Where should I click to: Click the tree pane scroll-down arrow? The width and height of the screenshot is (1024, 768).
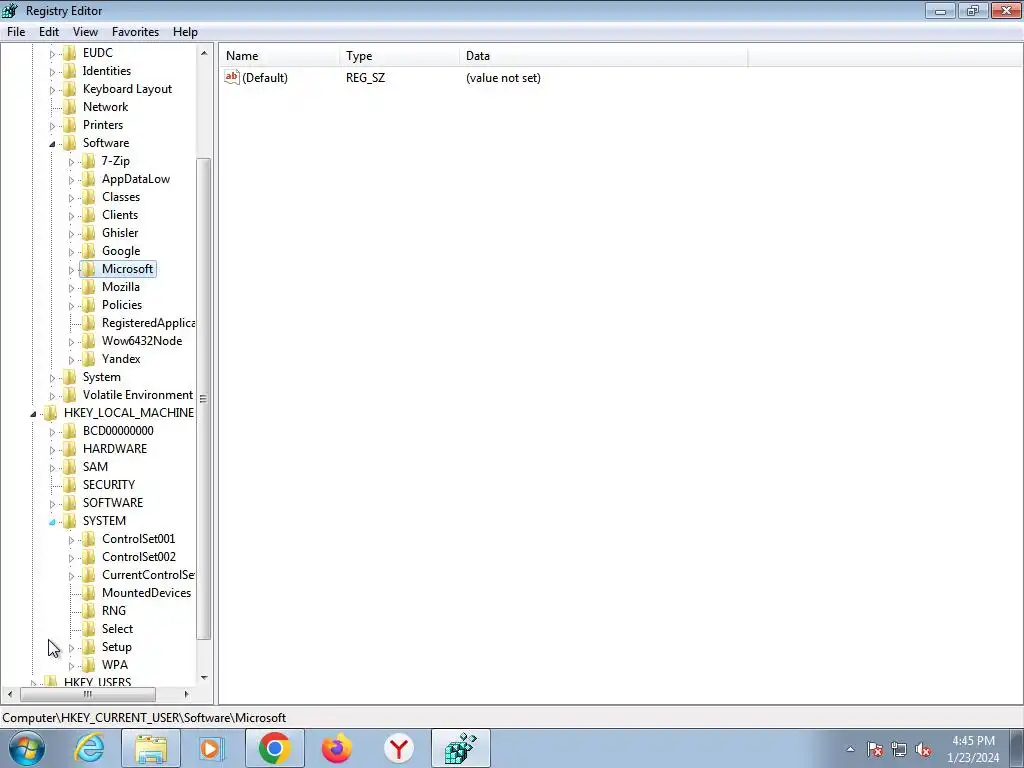(x=204, y=678)
